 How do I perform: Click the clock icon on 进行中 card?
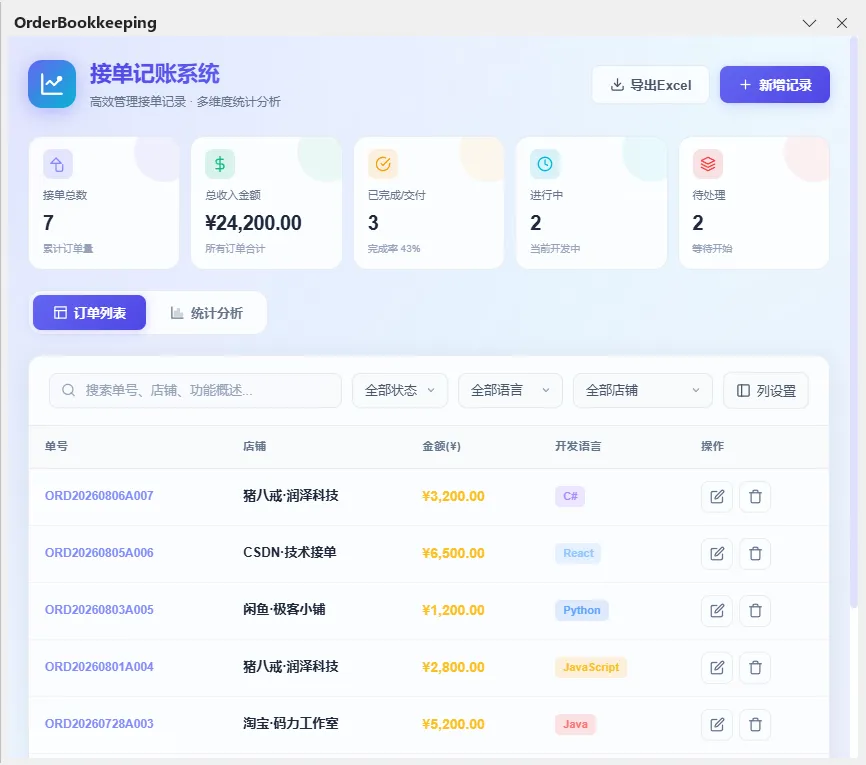pos(545,164)
